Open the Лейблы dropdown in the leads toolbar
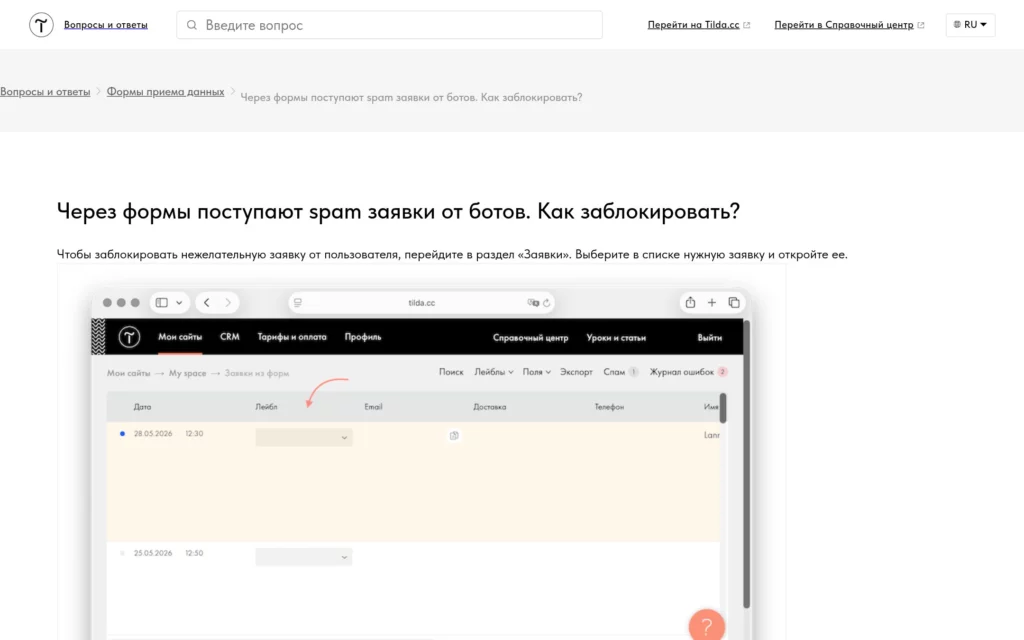The image size is (1024, 640). pyautogui.click(x=494, y=372)
